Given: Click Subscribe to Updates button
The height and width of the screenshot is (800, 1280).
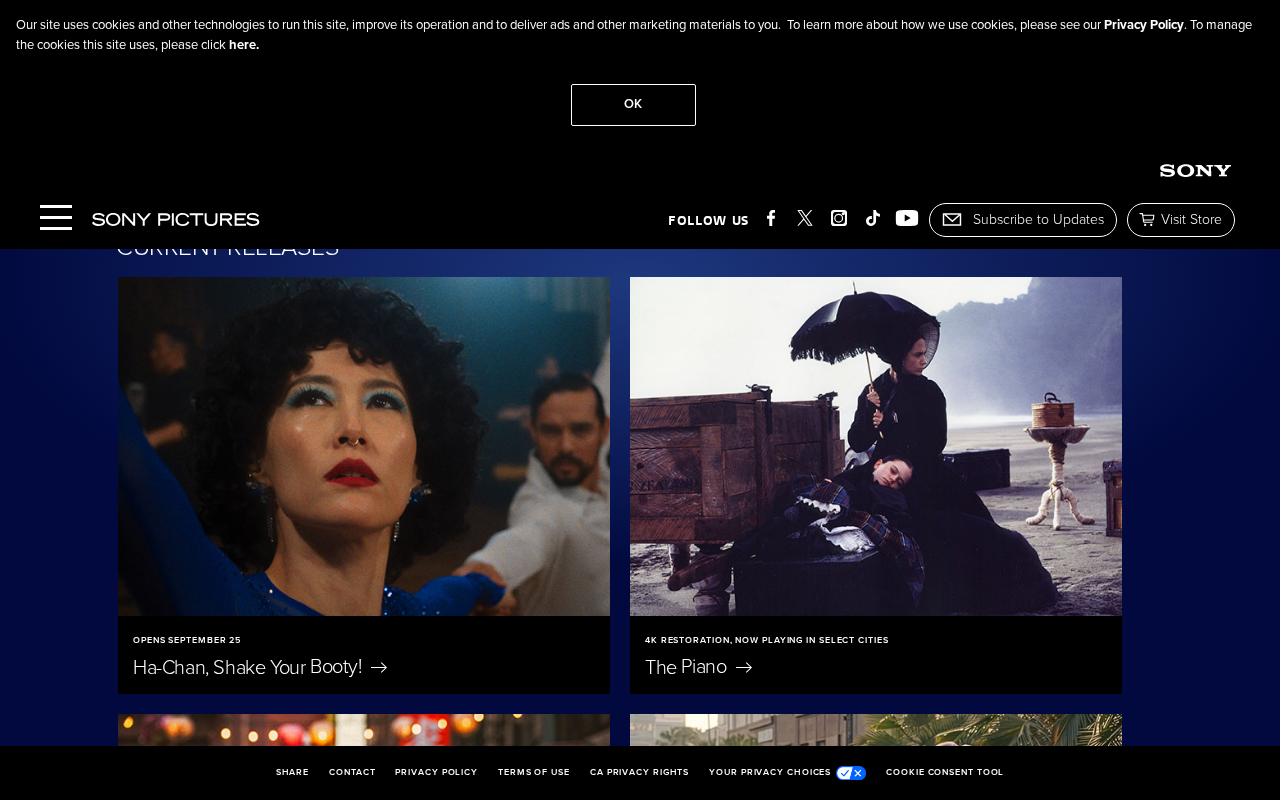Looking at the screenshot, I should (1023, 220).
